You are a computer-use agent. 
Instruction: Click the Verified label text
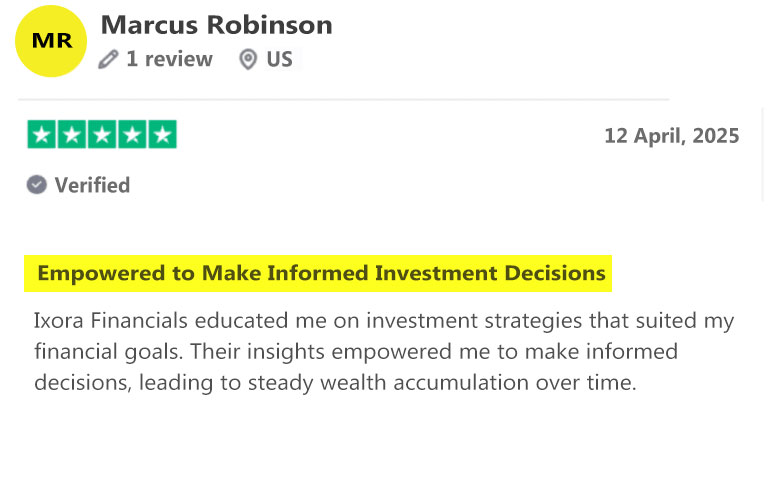tap(93, 185)
